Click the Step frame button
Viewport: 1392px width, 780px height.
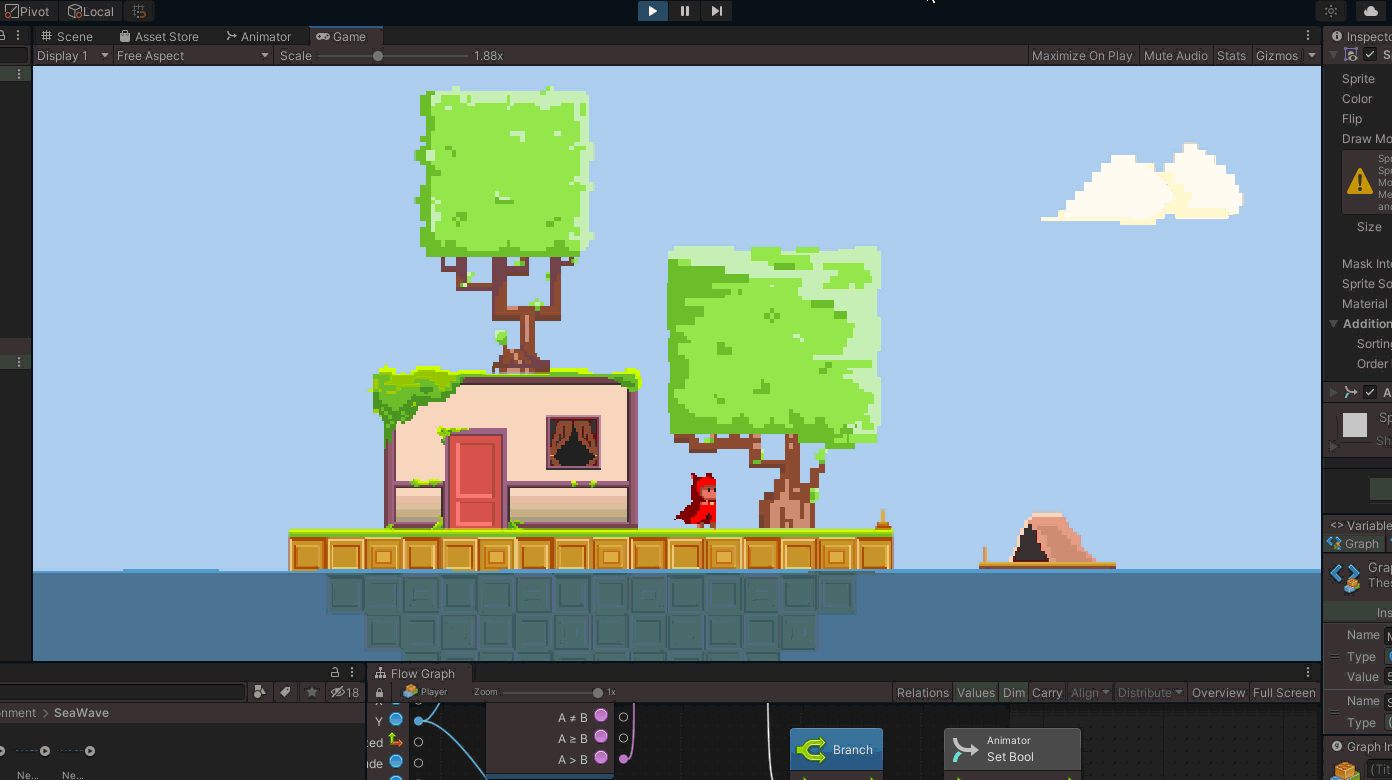[x=717, y=11]
